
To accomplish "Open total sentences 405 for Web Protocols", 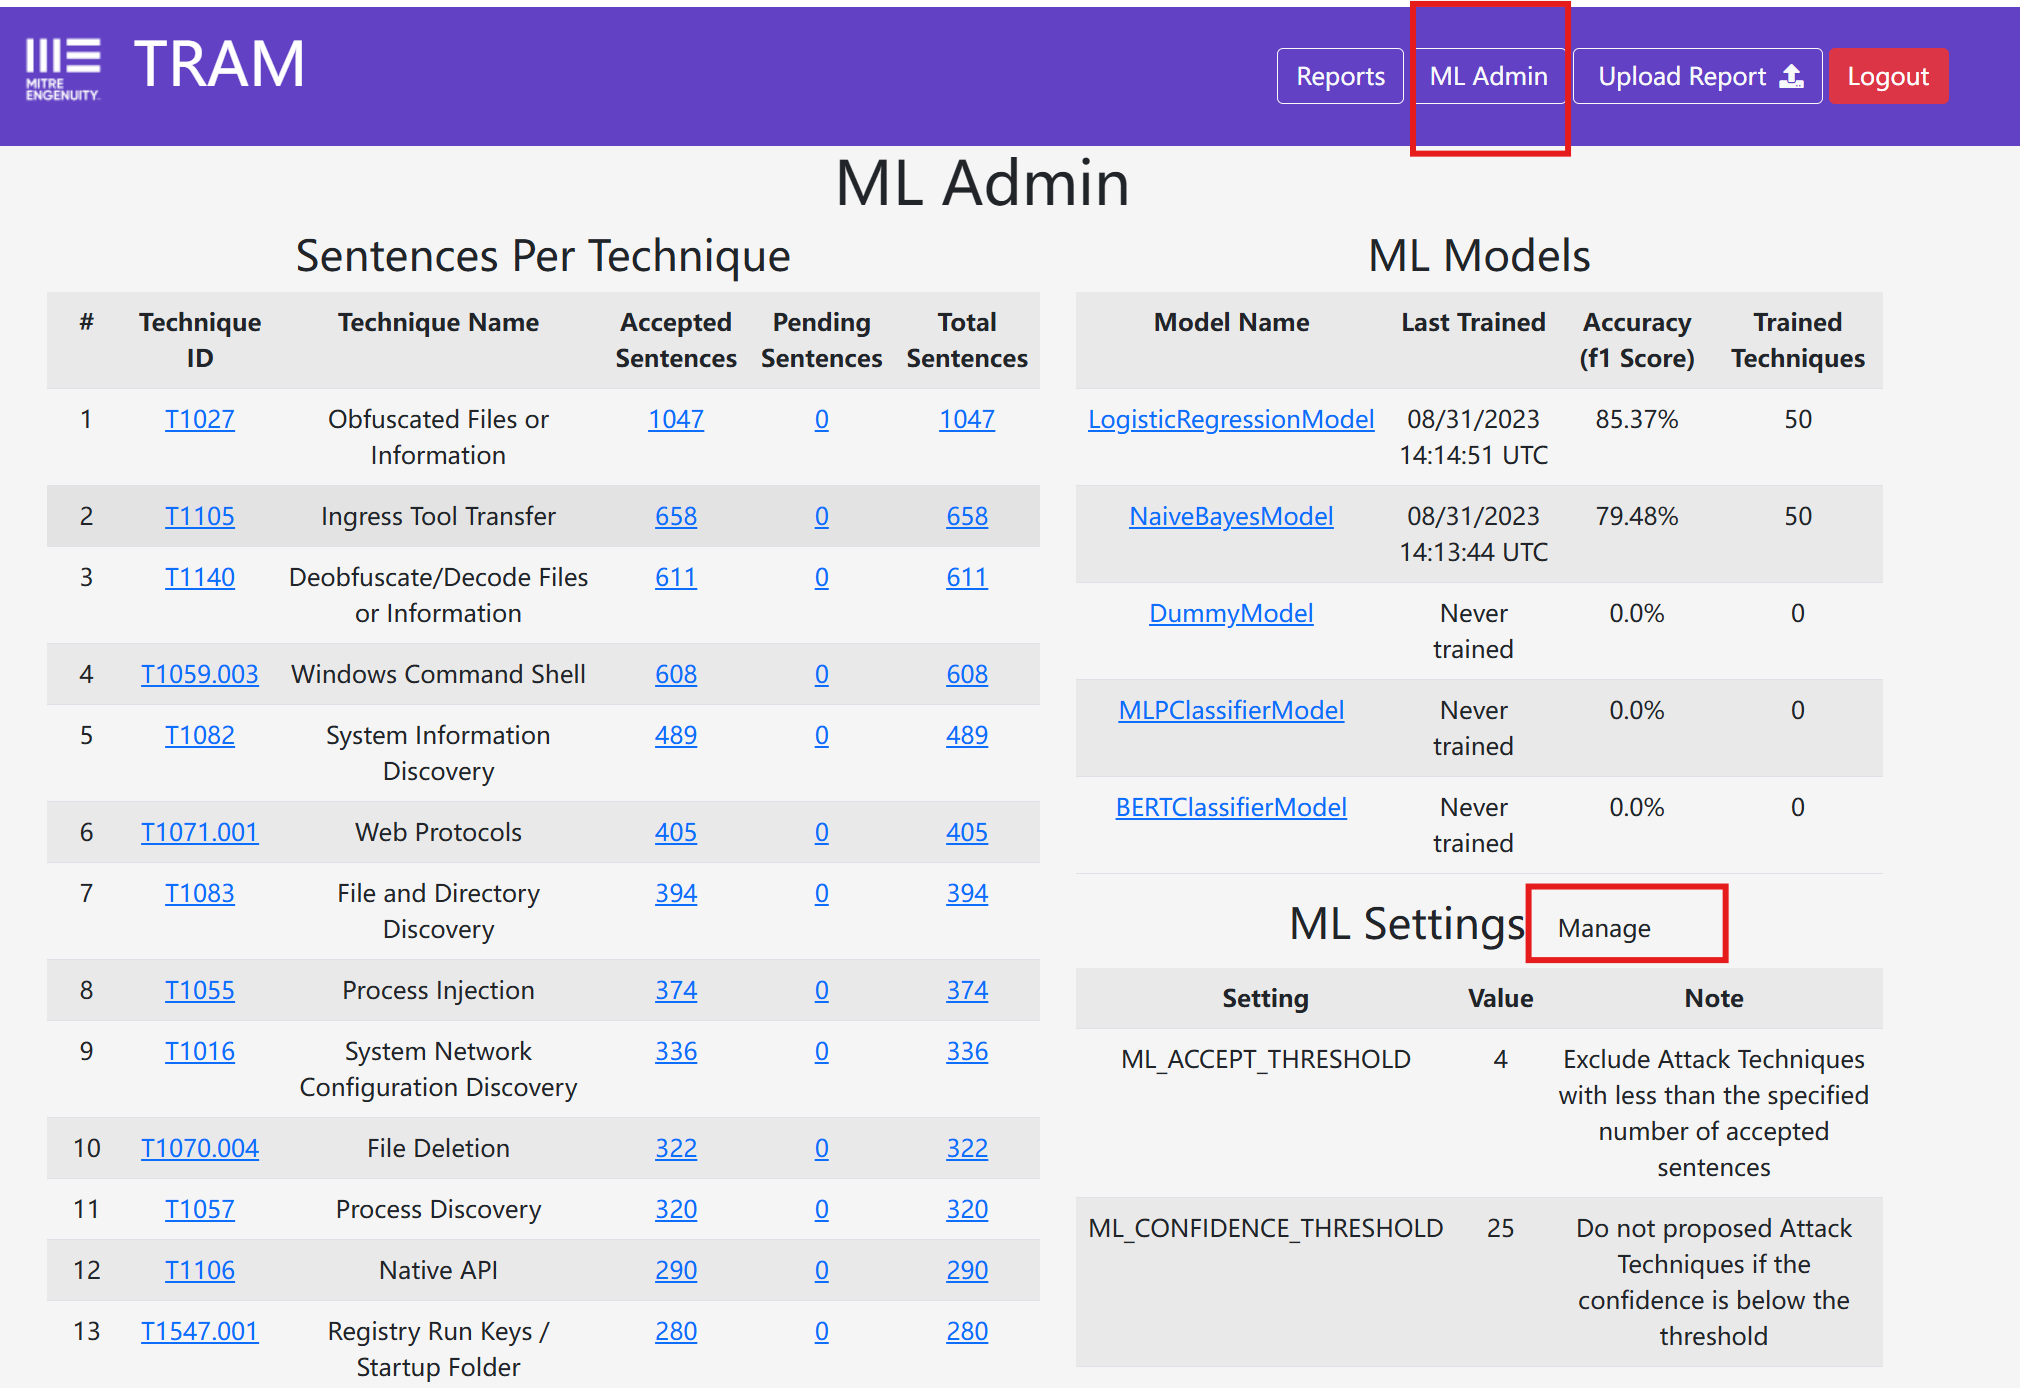I will click(966, 832).
